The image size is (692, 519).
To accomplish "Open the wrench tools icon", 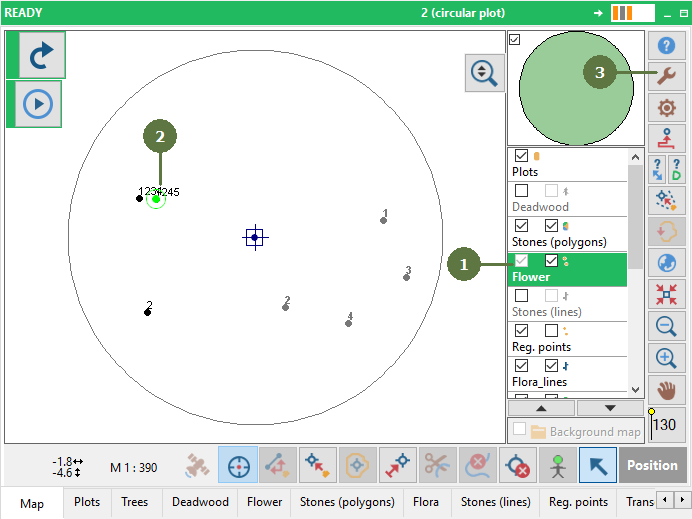I will [666, 76].
